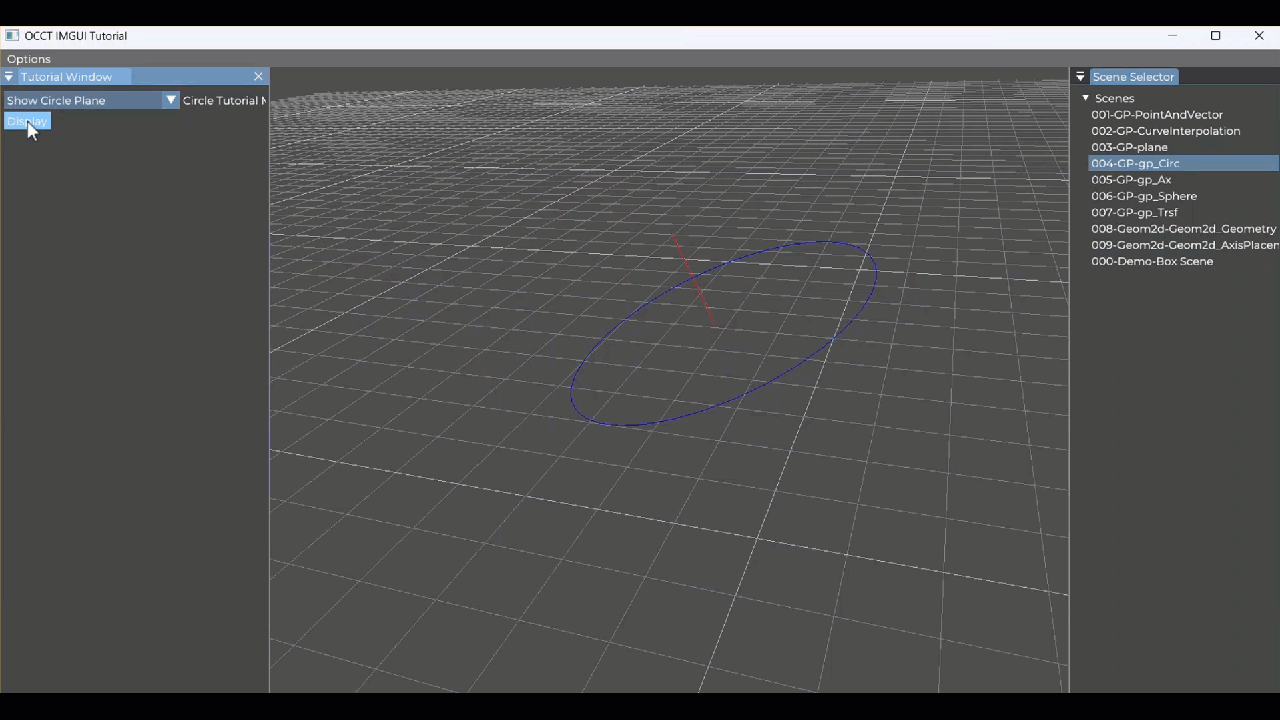Select scene 008-Geom2d-Geom2d_Geometry
The image size is (1280, 720).
[1183, 229]
